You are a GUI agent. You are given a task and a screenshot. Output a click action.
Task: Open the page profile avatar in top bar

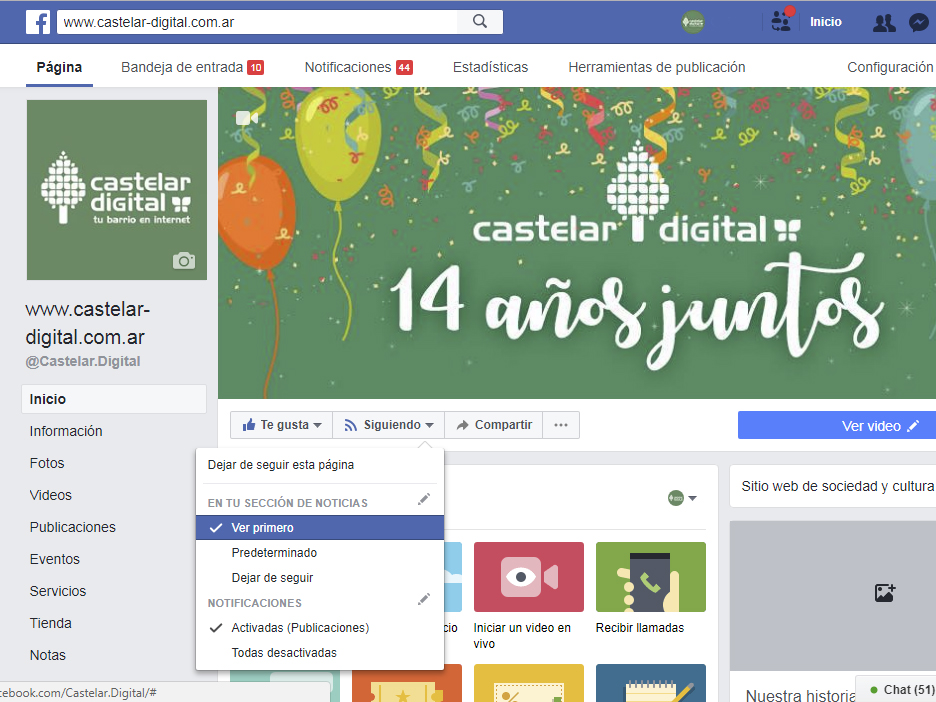[x=692, y=22]
